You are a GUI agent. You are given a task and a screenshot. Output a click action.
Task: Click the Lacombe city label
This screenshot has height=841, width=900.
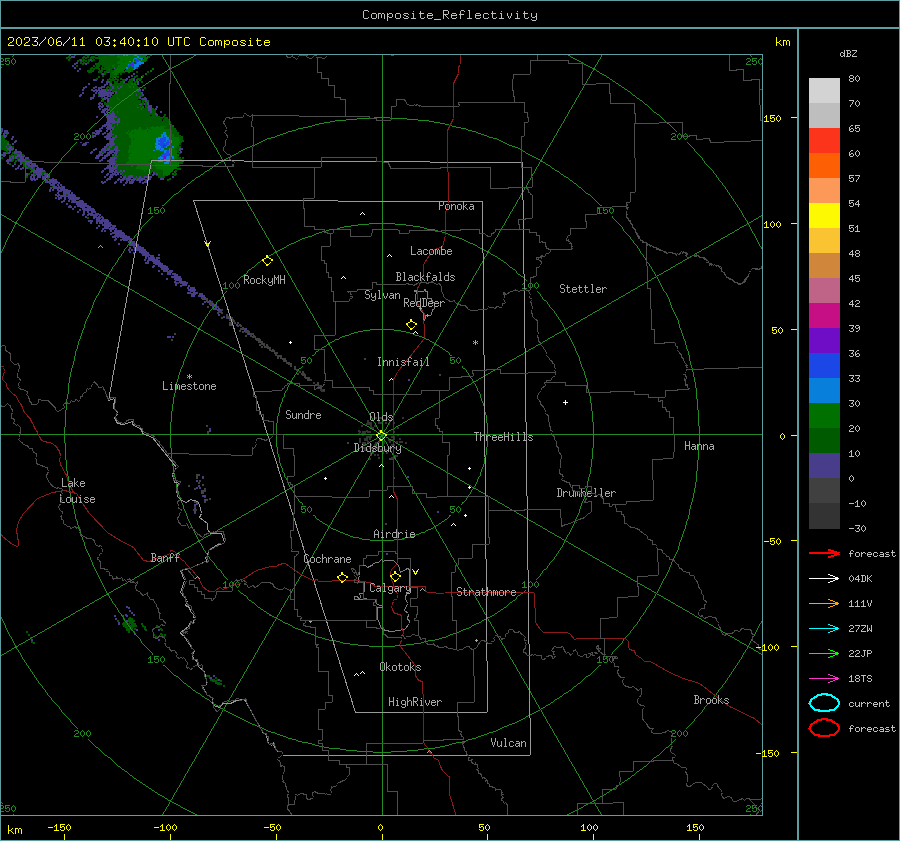point(431,251)
